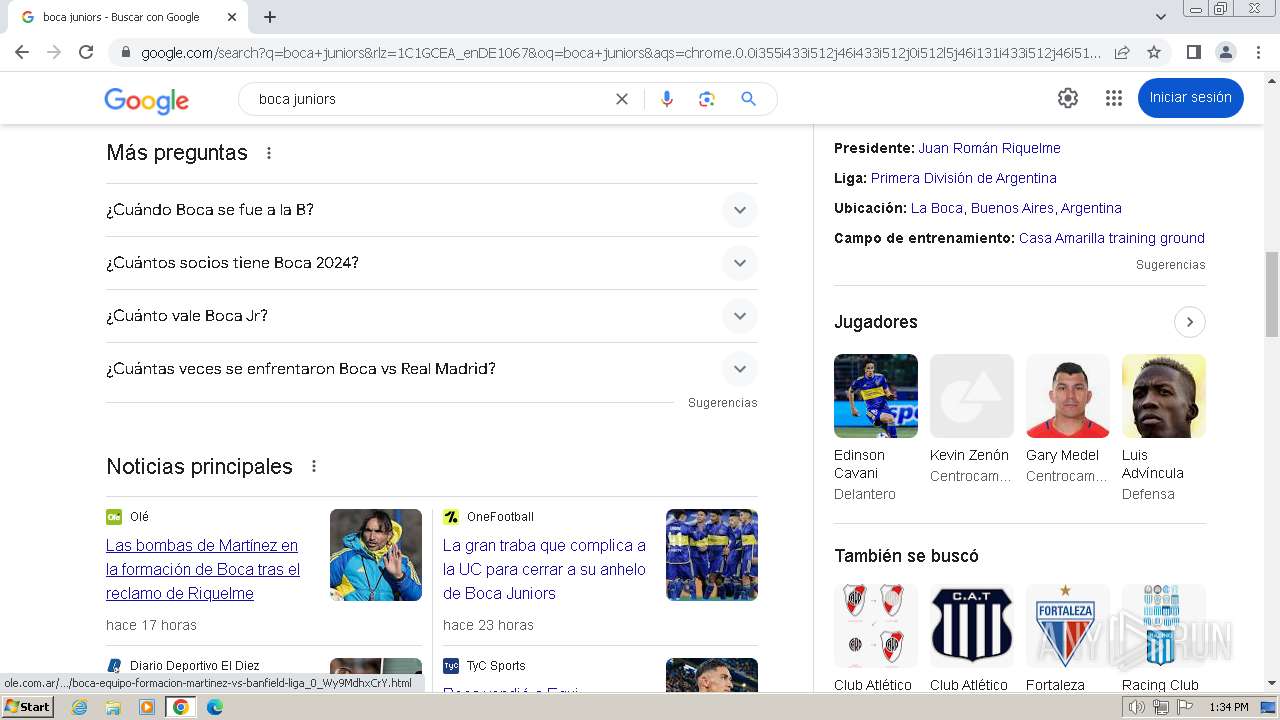
Task: Open Gary Medel player photo
Action: 1068,396
